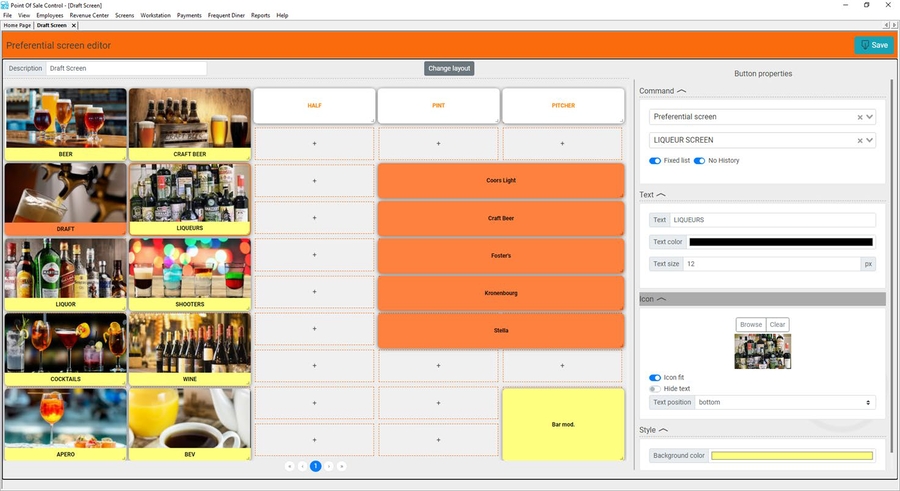Toggle the Icon fit switch
This screenshot has width=900, height=491.
[x=655, y=378]
